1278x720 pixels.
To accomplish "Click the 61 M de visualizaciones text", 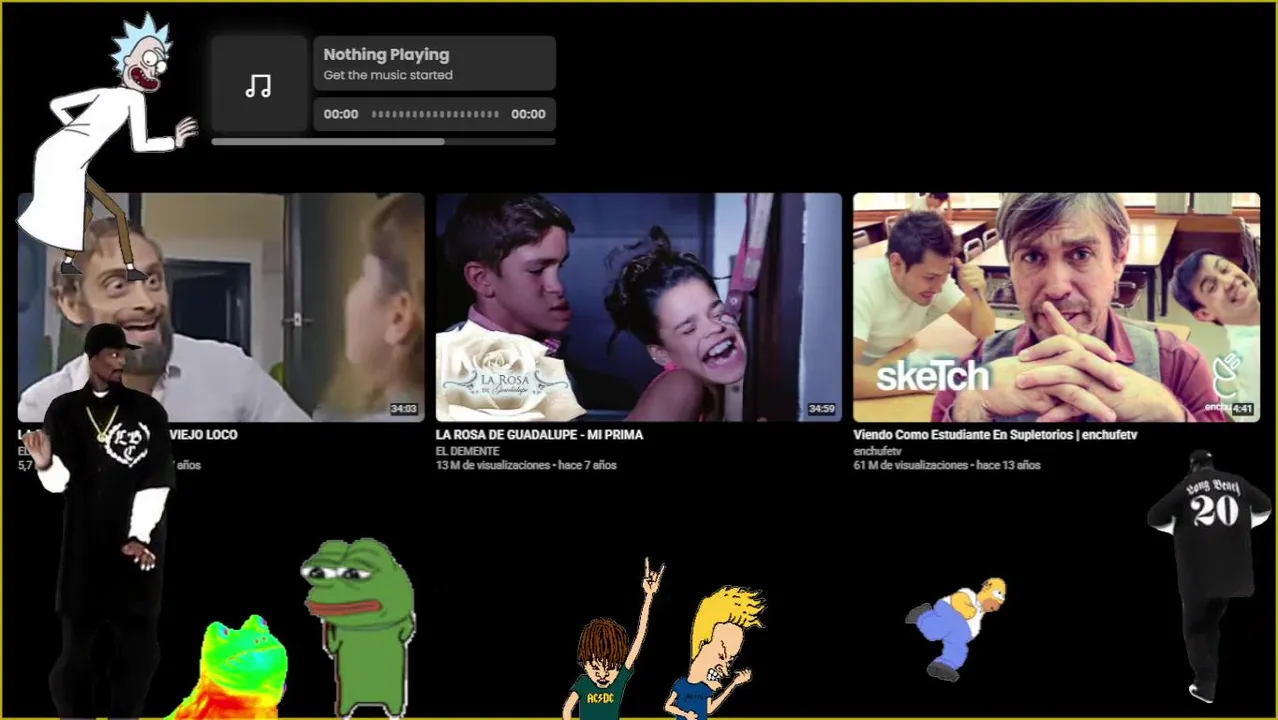I will 910,465.
